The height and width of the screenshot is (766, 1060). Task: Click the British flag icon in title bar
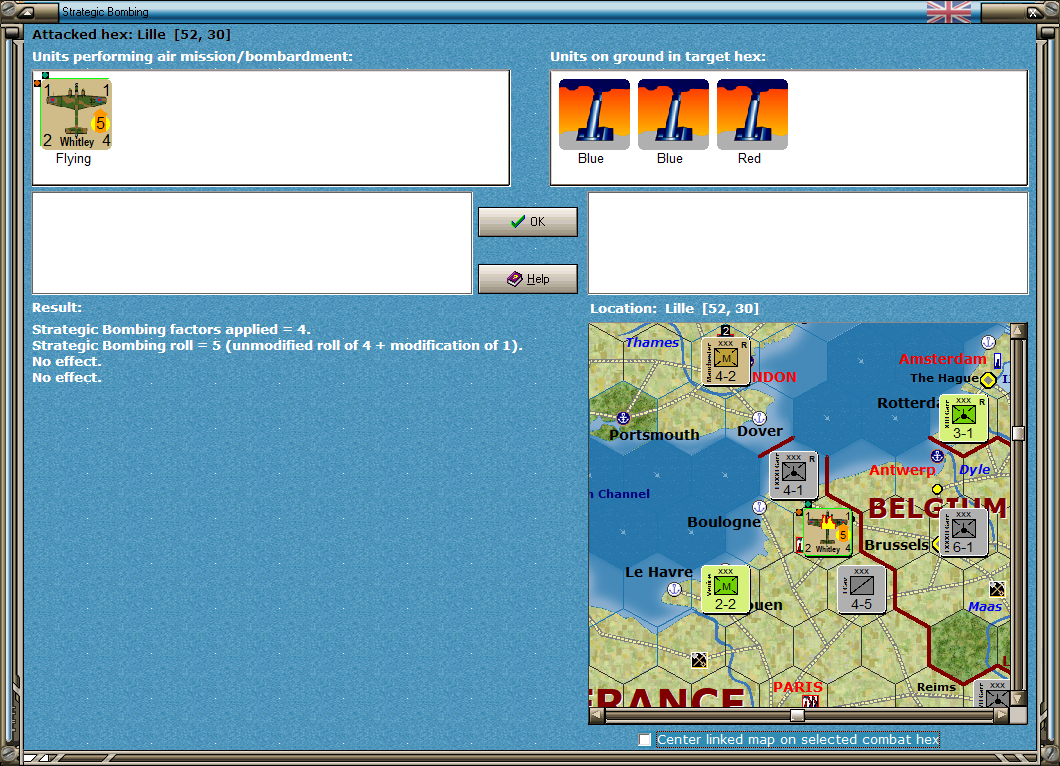pos(948,11)
